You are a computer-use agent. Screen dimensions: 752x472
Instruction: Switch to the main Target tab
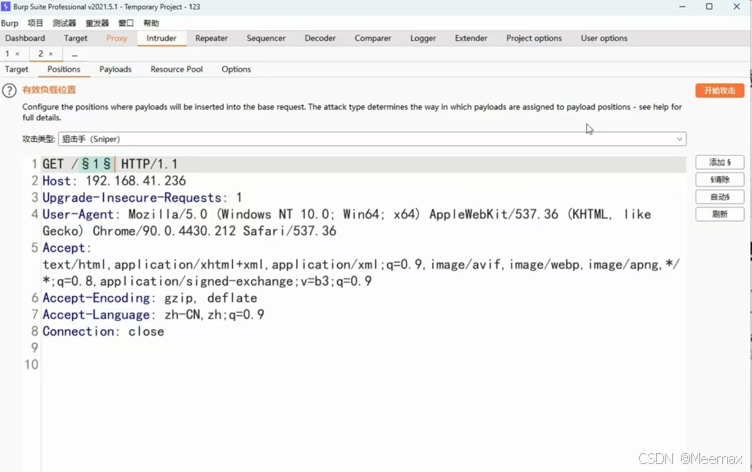tap(76, 38)
